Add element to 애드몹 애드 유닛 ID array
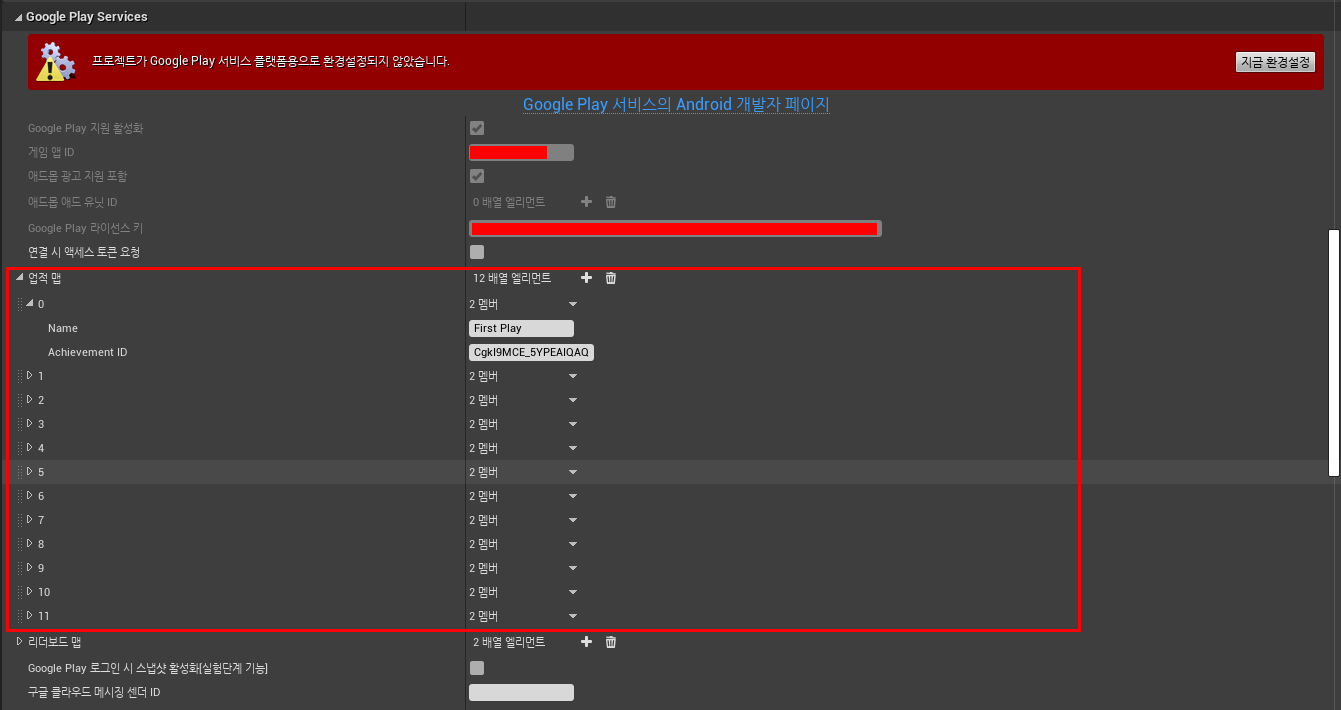The width and height of the screenshot is (1341, 710). click(x=587, y=202)
